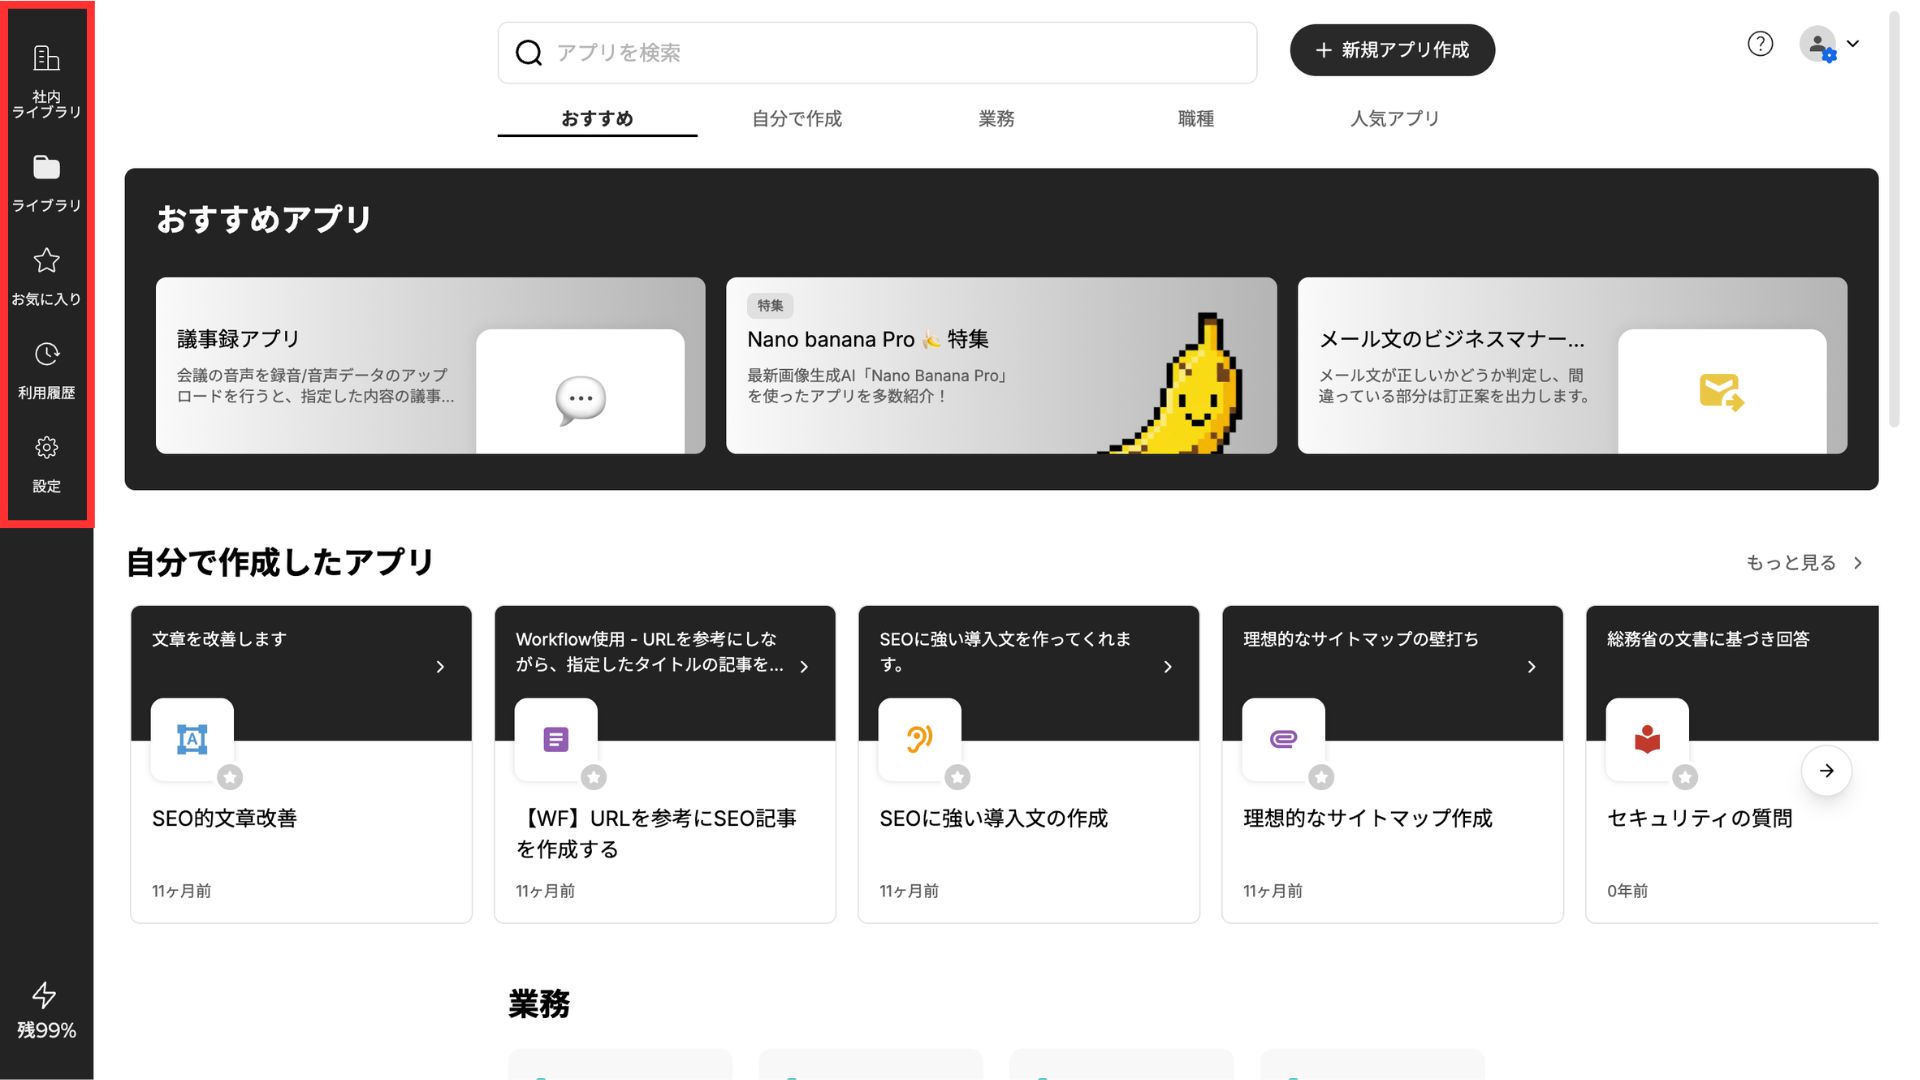Open the Nano banana Pro 特集 banner
Screen dimensions: 1920x1080
tap(1001, 365)
